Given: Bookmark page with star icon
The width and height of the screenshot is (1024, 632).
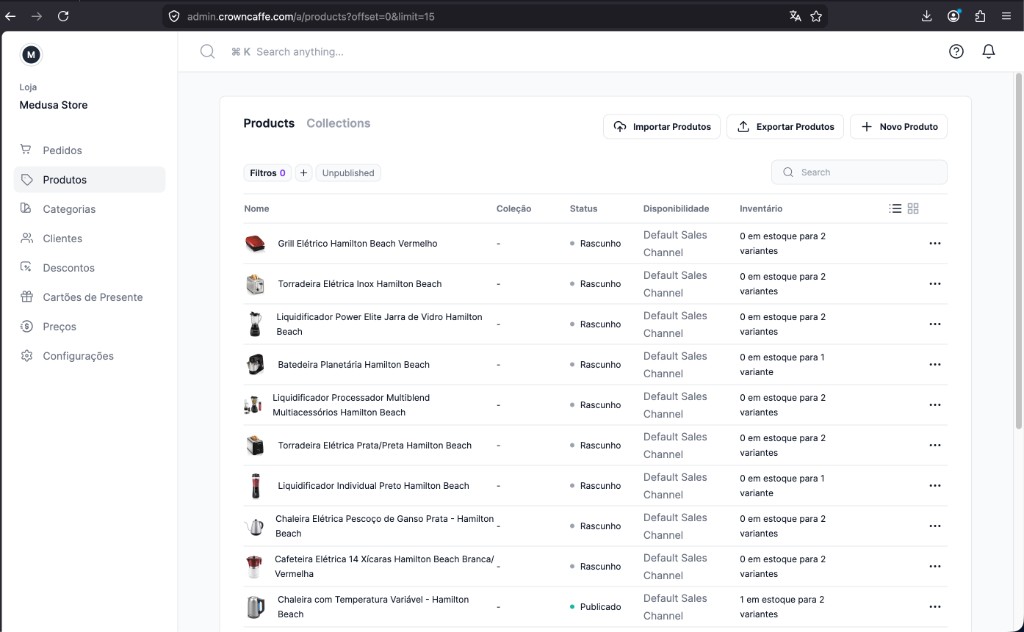Looking at the screenshot, I should [816, 16].
